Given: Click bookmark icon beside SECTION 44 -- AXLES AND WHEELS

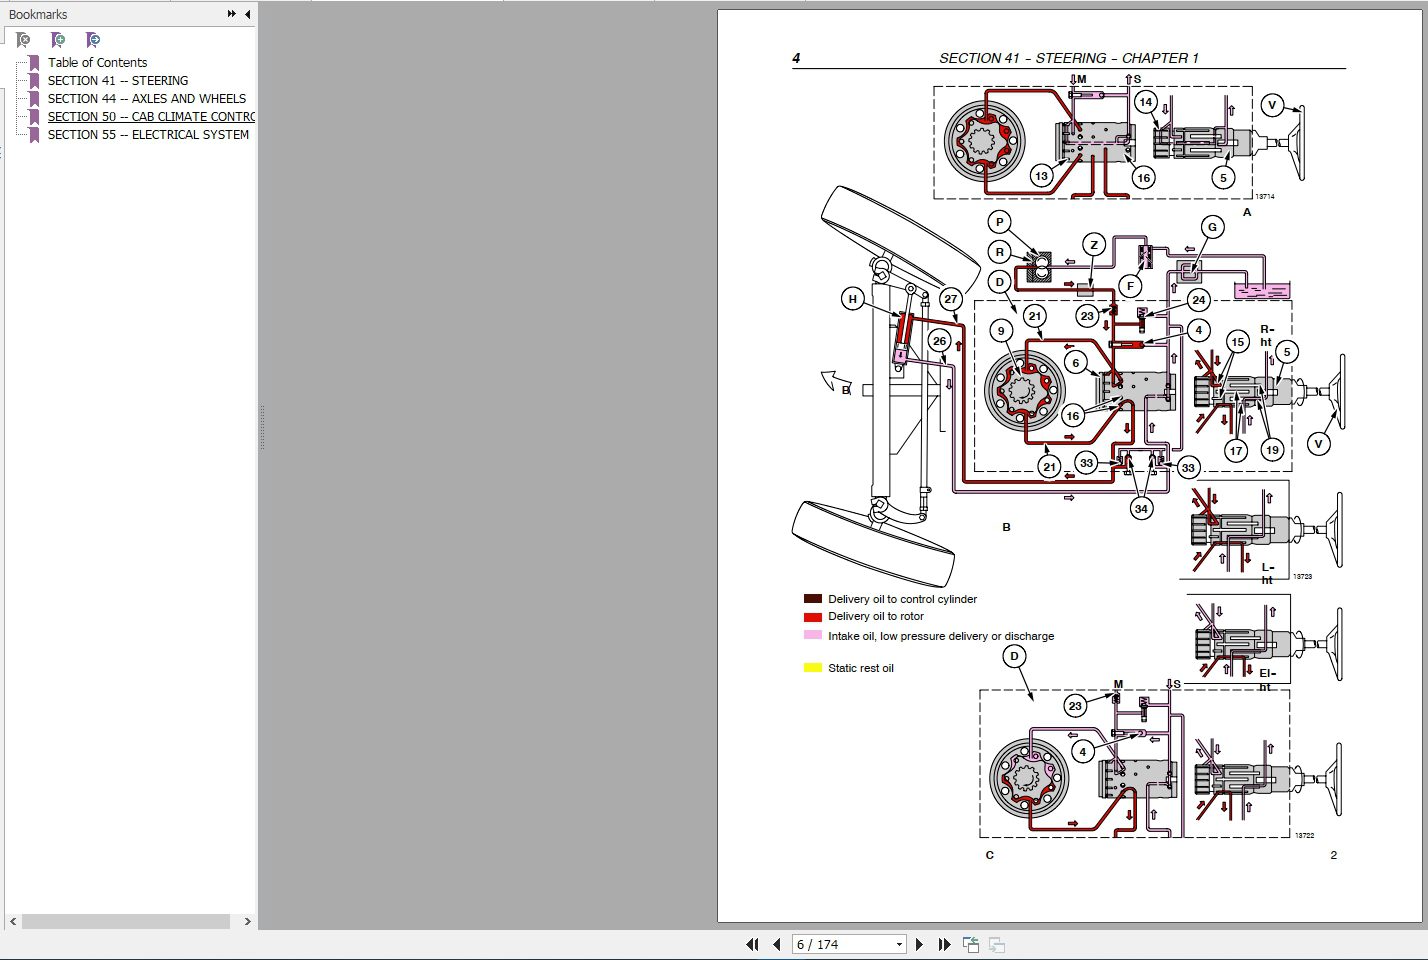Looking at the screenshot, I should point(34,98).
